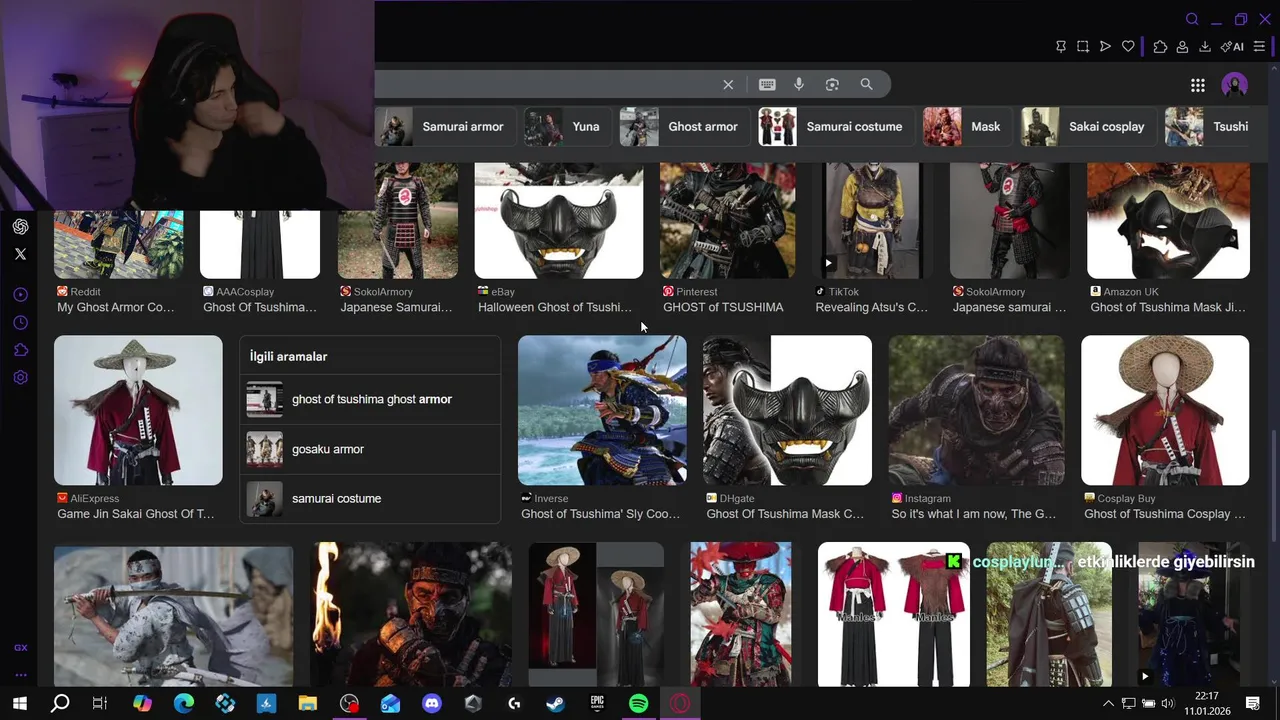Select the Samurai armor filter chip
Screen dimensions: 1280x720
446,127
